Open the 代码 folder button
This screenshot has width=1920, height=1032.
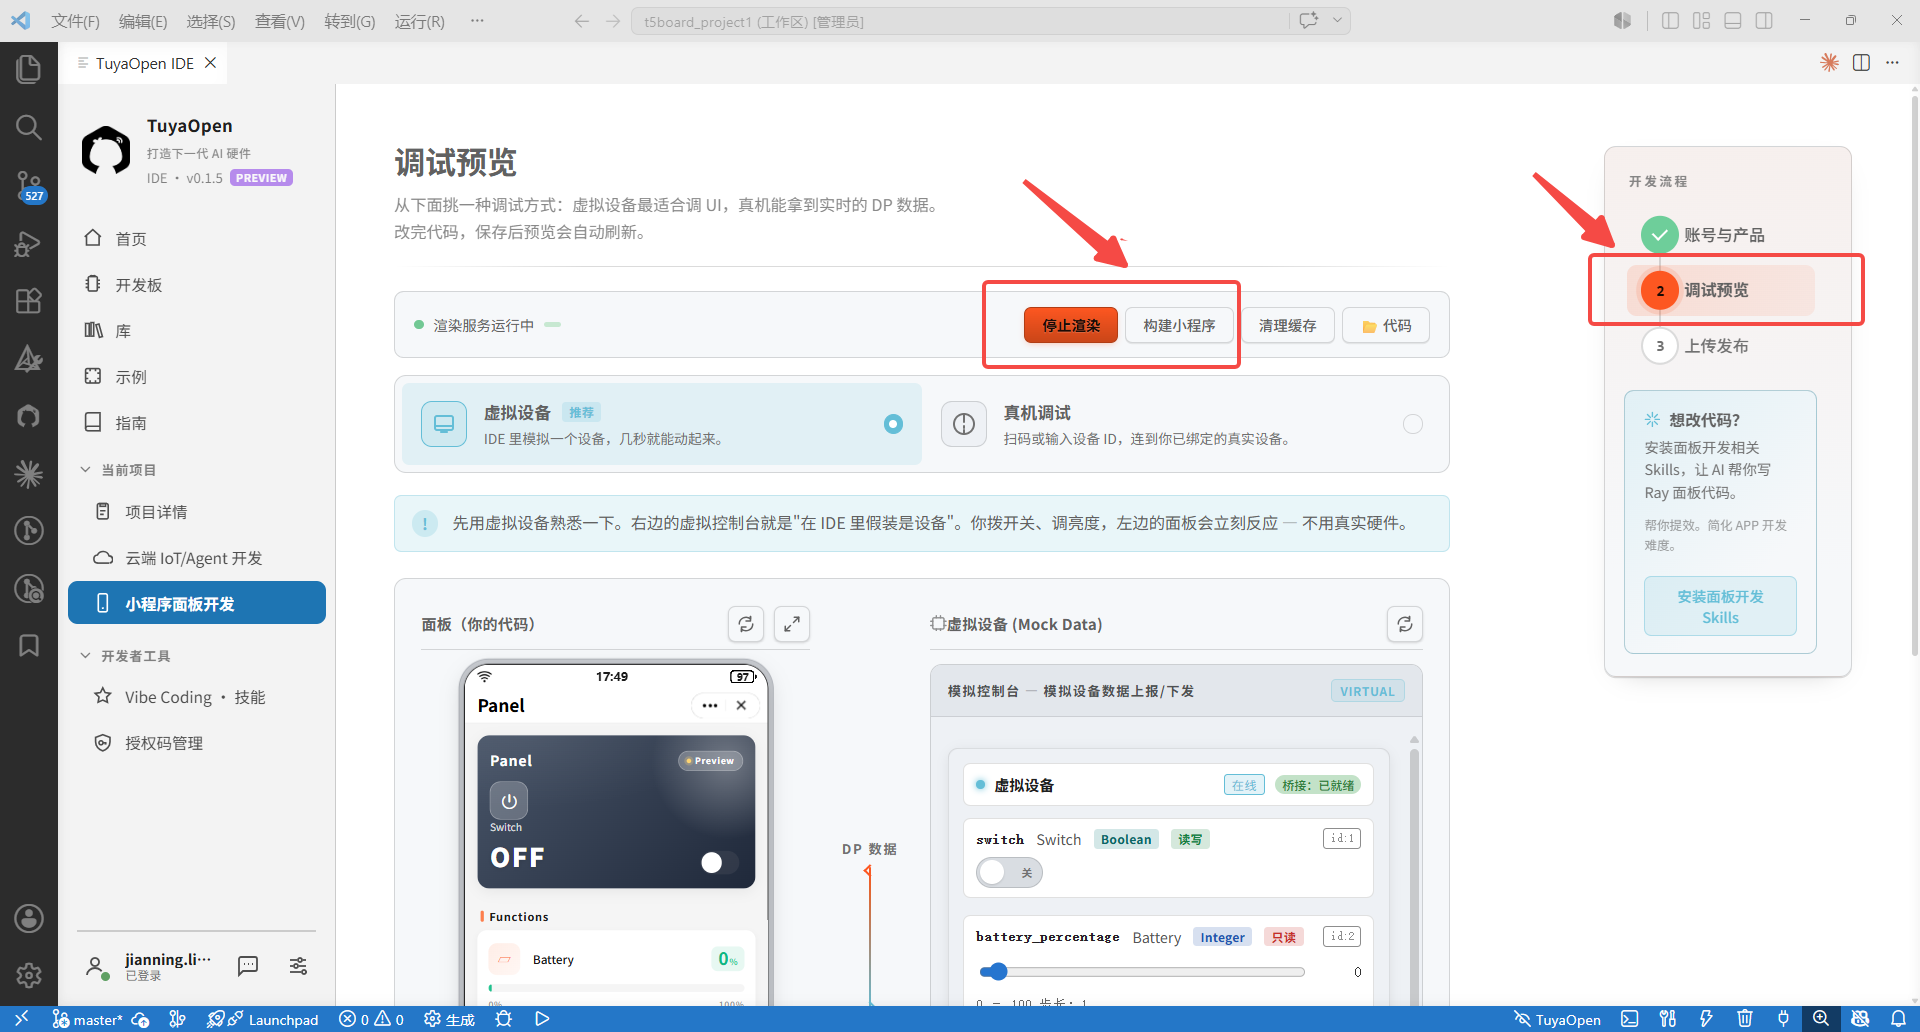tap(1386, 325)
